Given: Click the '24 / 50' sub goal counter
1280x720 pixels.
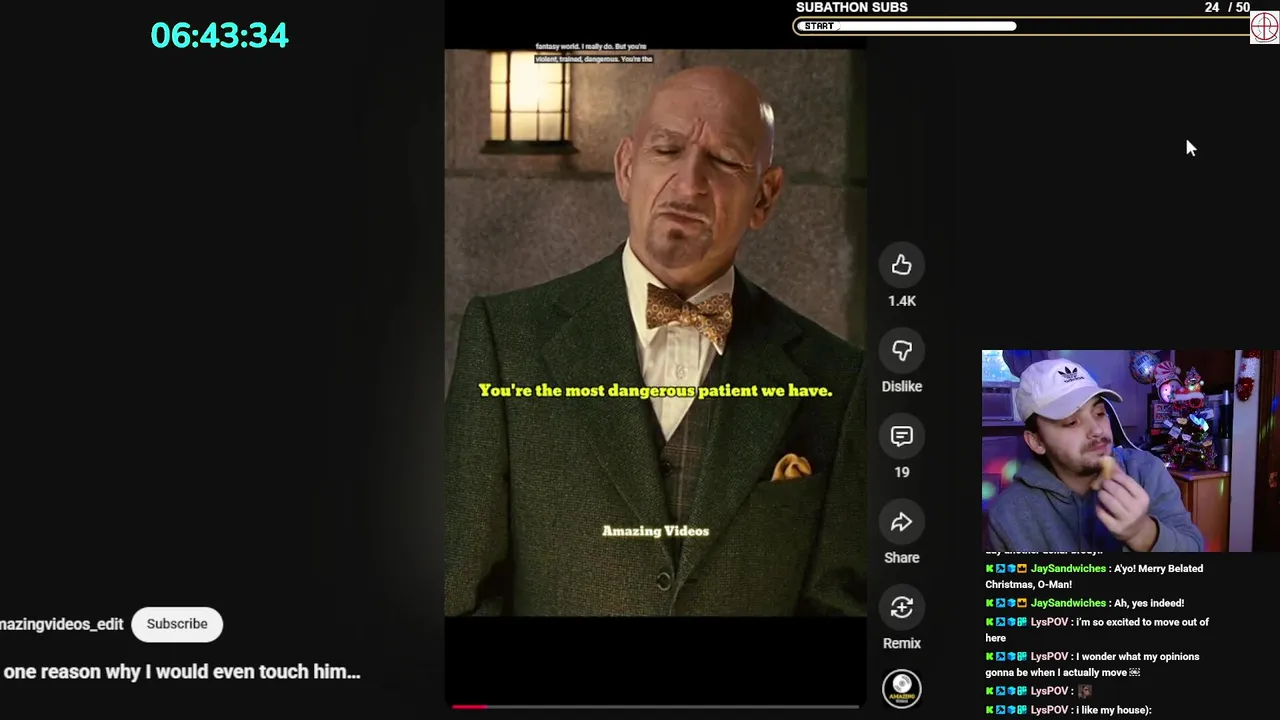Looking at the screenshot, I should [1227, 7].
